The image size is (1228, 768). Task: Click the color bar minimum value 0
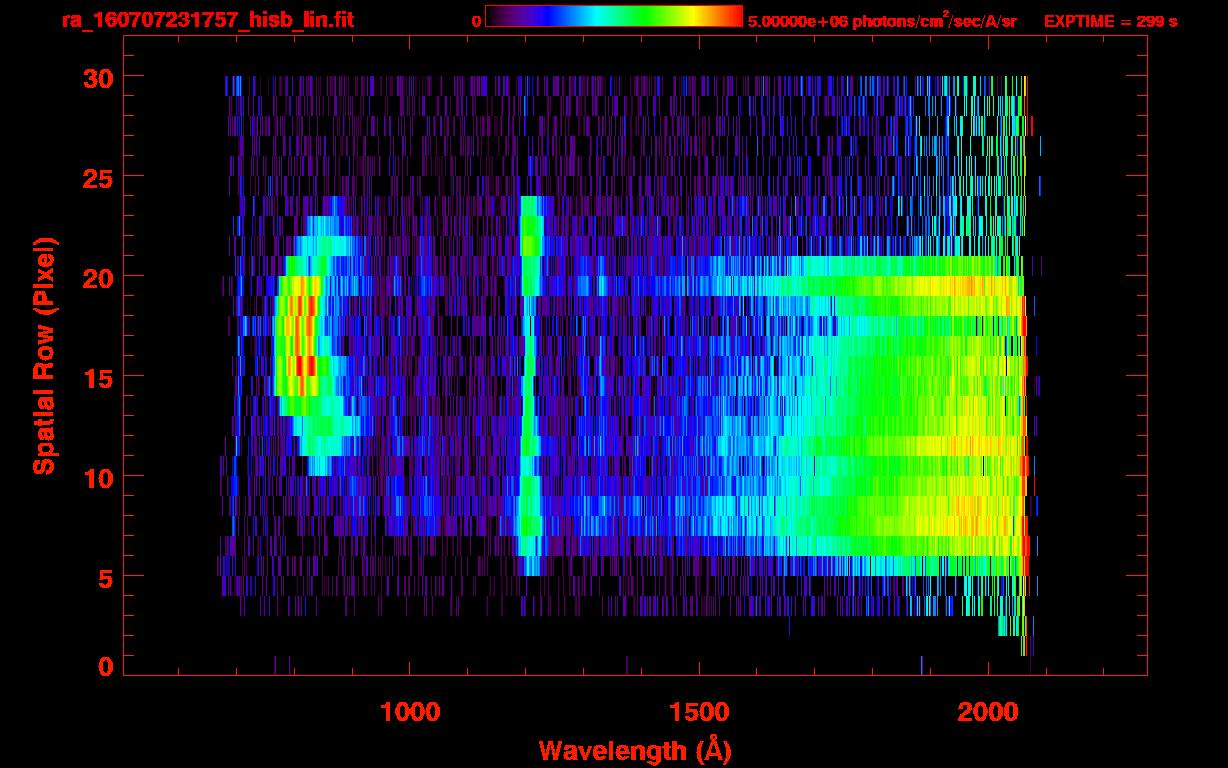click(476, 21)
